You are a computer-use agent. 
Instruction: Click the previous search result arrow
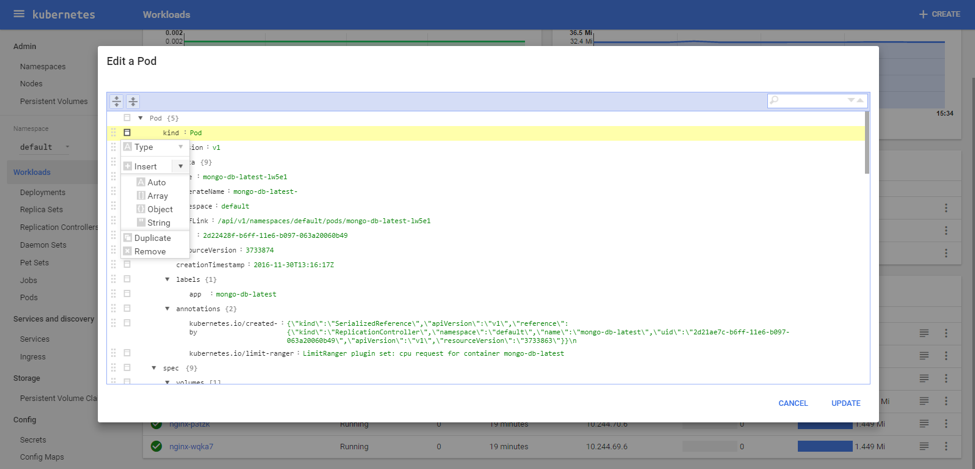pos(860,100)
